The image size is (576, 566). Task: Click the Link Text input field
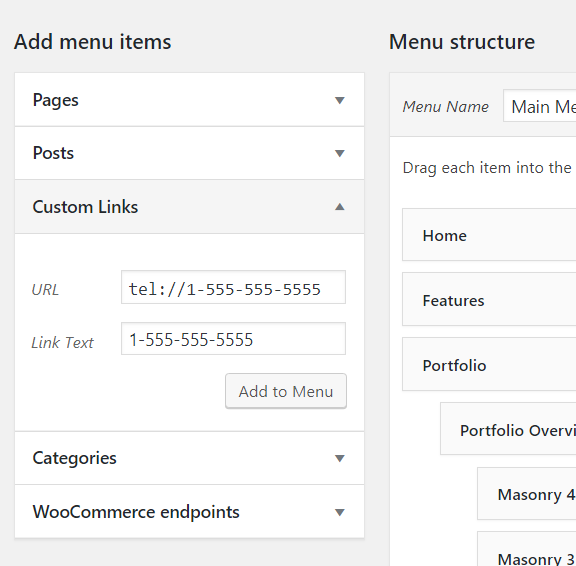click(x=233, y=339)
